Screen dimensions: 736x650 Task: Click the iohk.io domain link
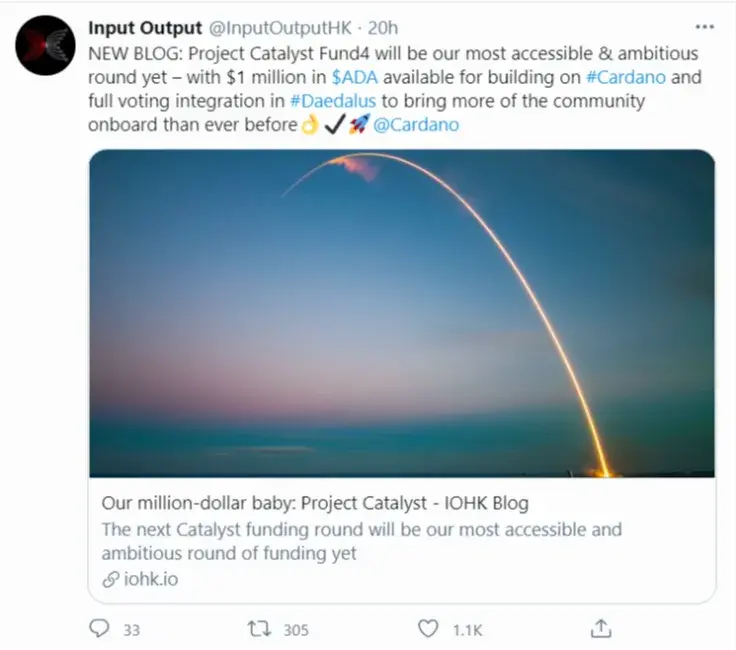pyautogui.click(x=151, y=578)
